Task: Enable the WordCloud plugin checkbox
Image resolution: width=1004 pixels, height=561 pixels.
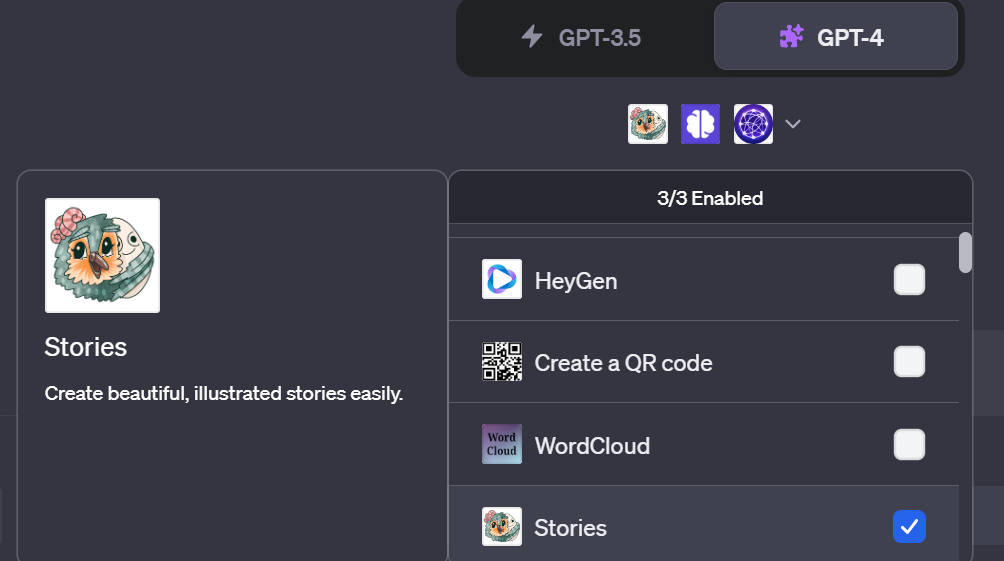Action: [909, 444]
